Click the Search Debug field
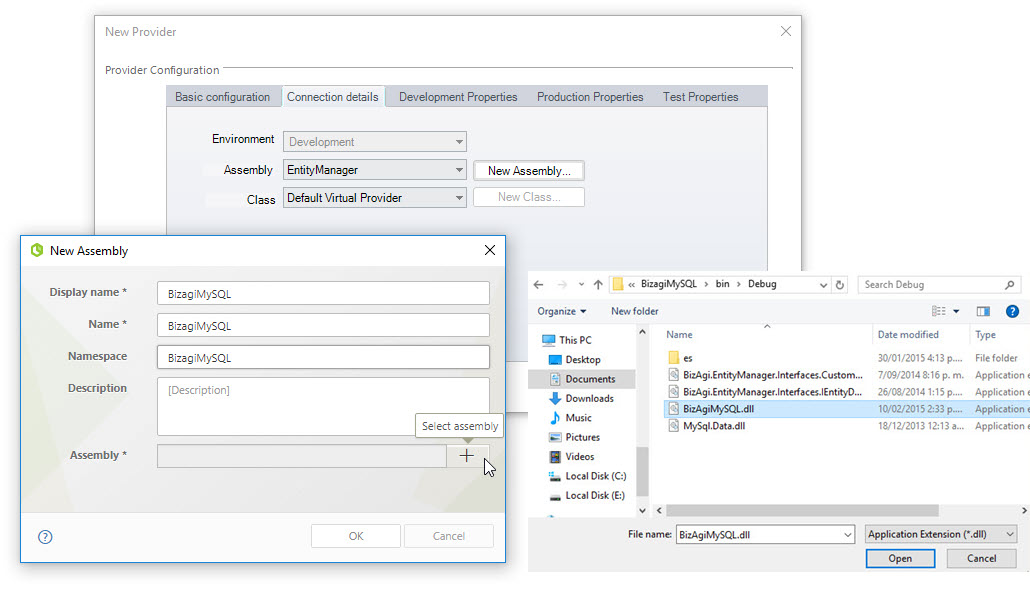Screen dimensions: 1030x597 click(939, 284)
